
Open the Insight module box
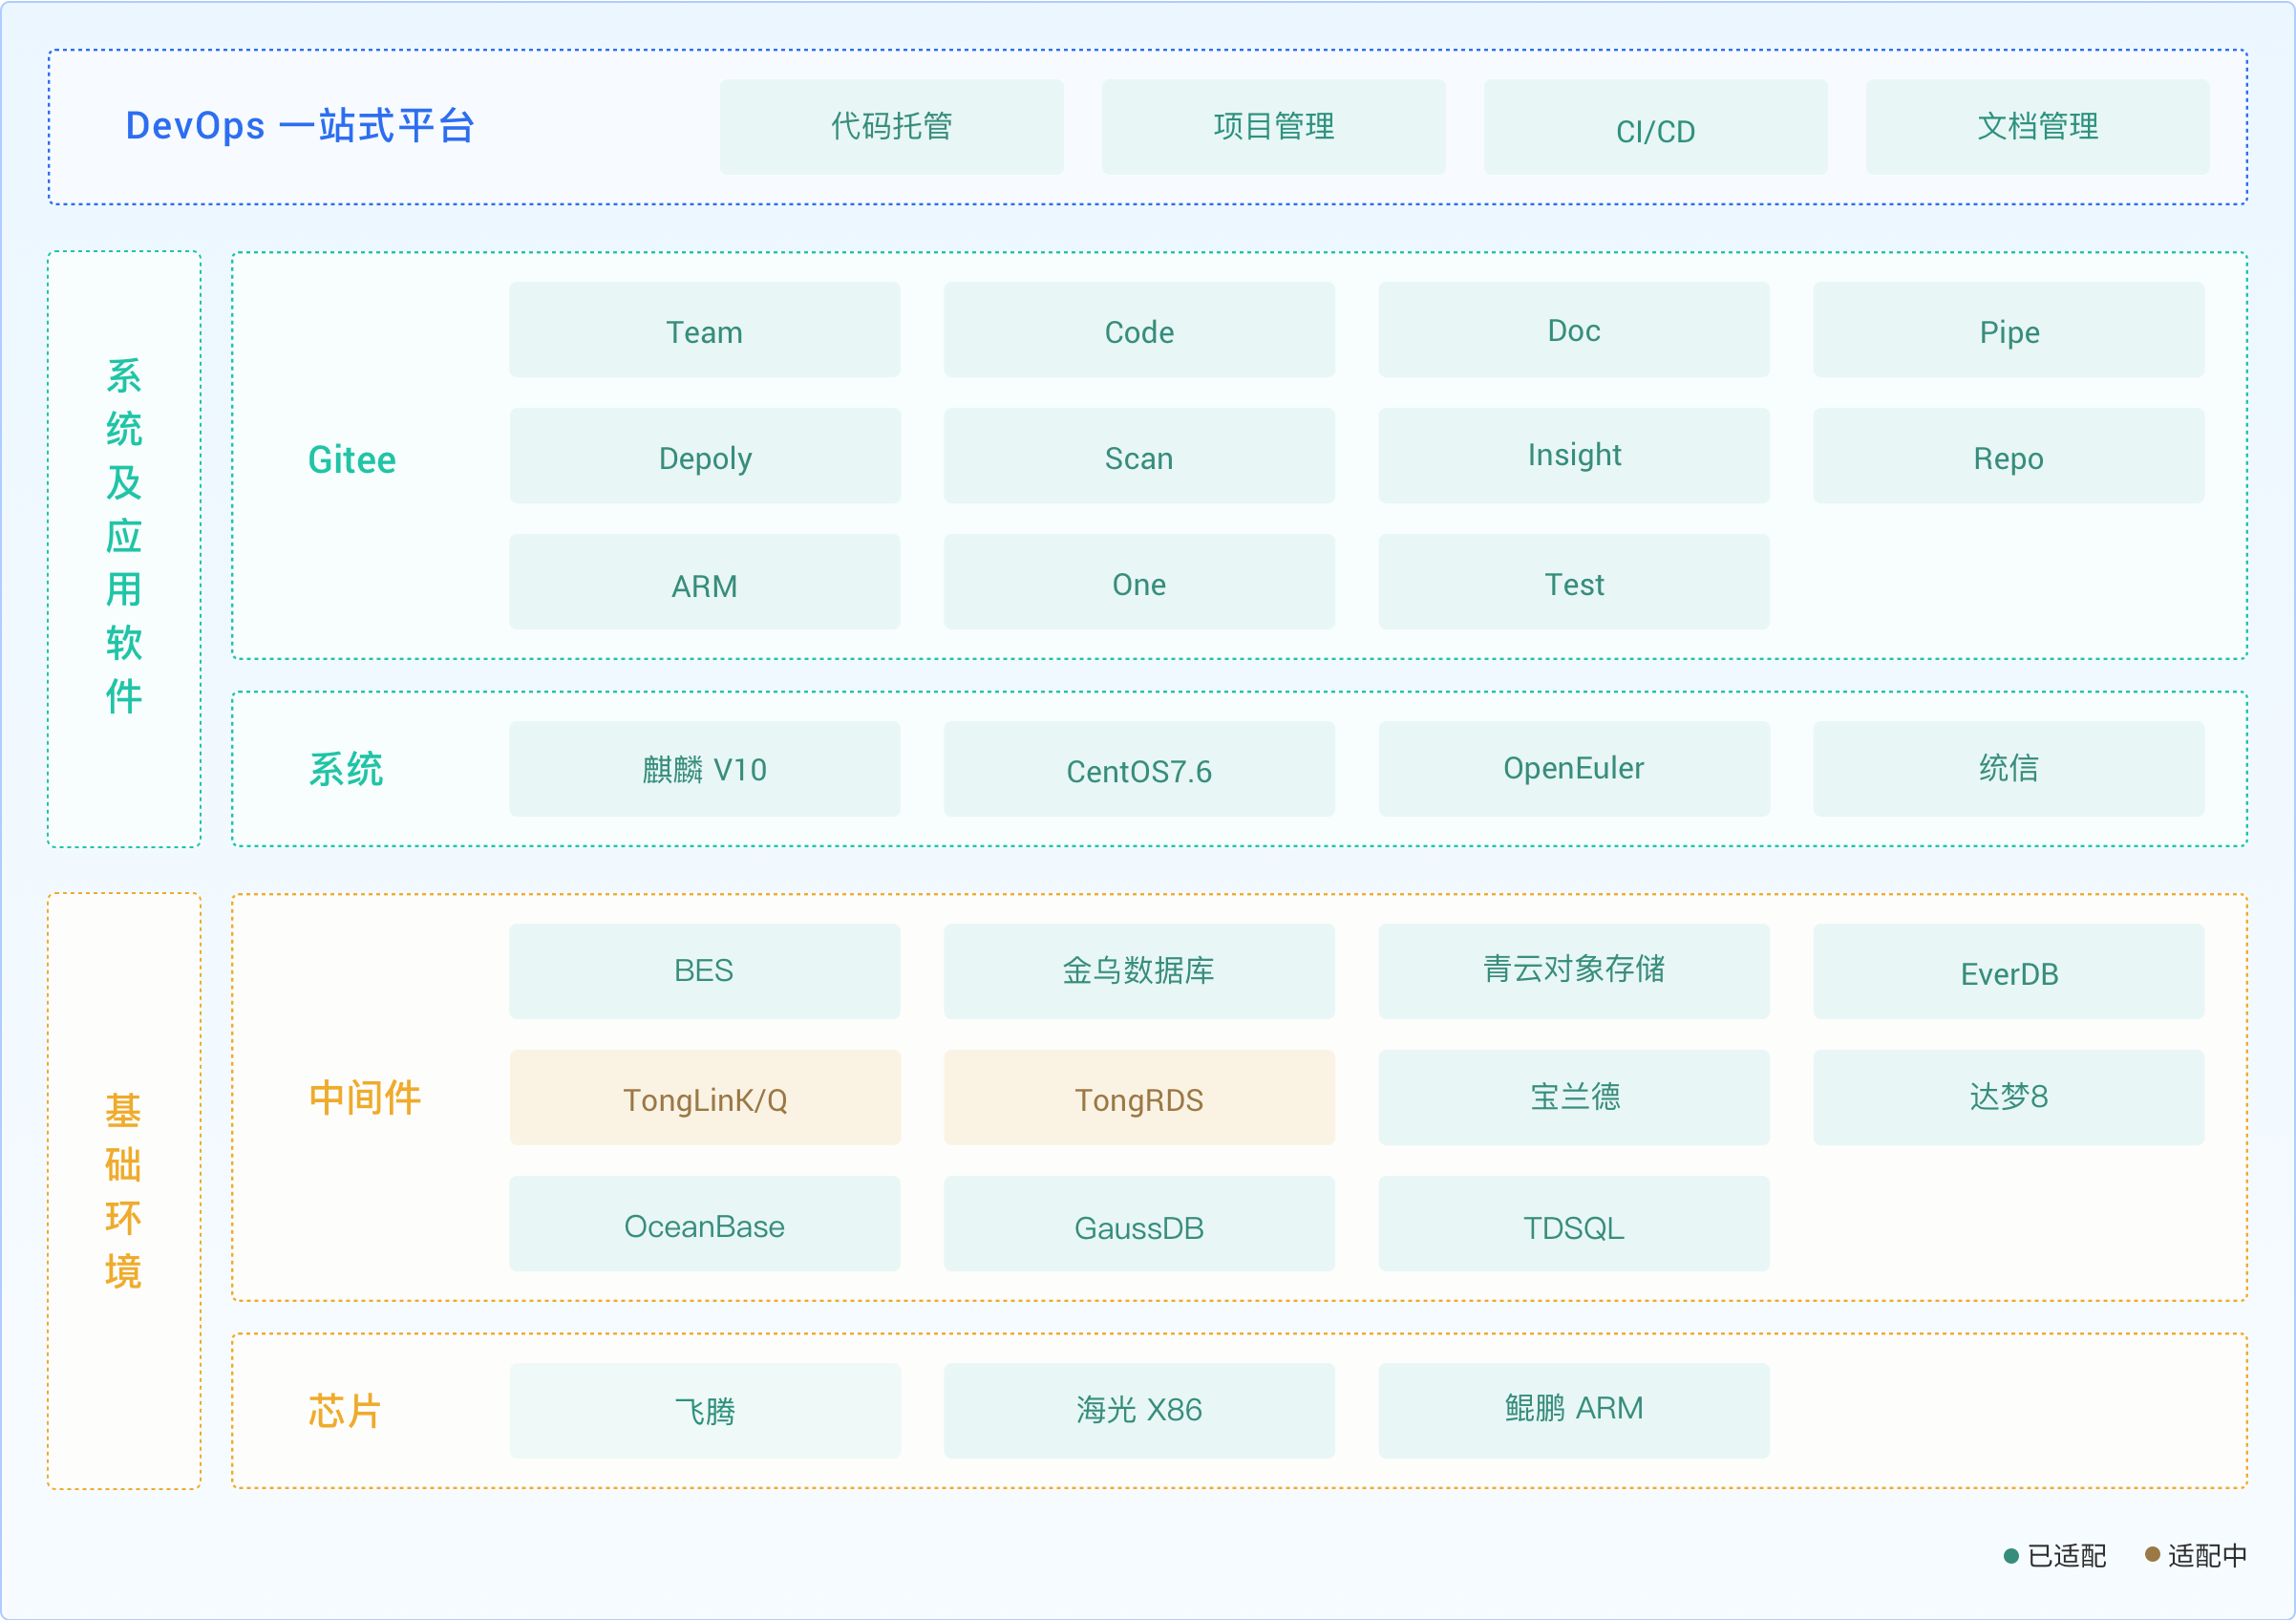tap(1573, 456)
